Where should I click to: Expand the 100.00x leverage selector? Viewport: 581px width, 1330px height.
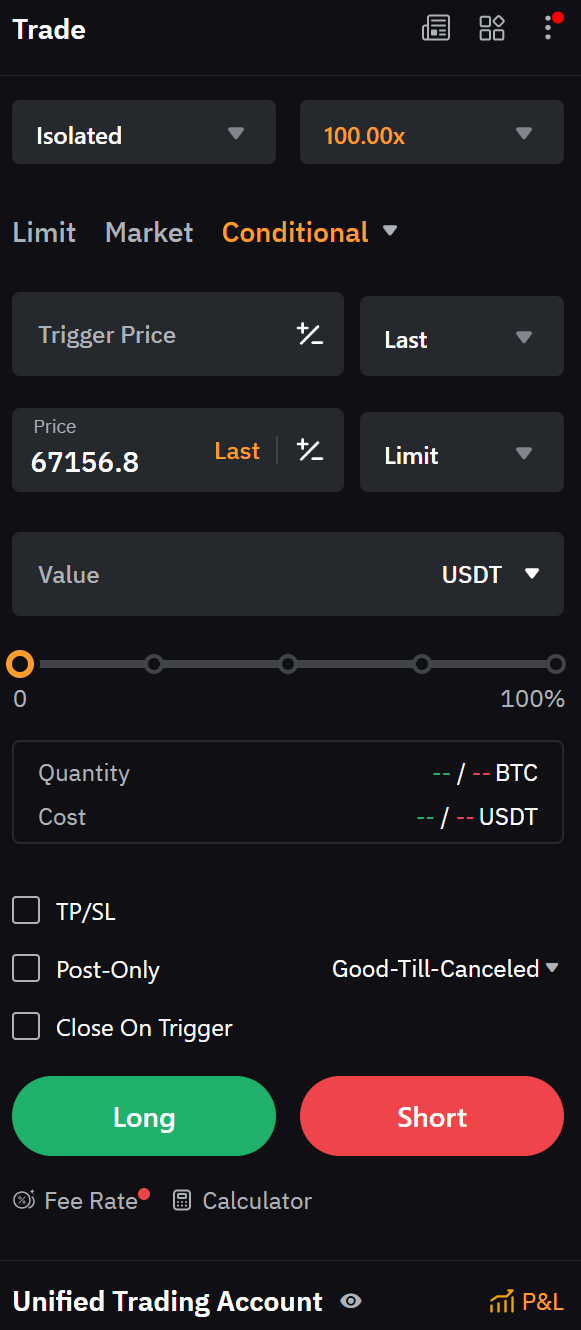pyautogui.click(x=431, y=132)
